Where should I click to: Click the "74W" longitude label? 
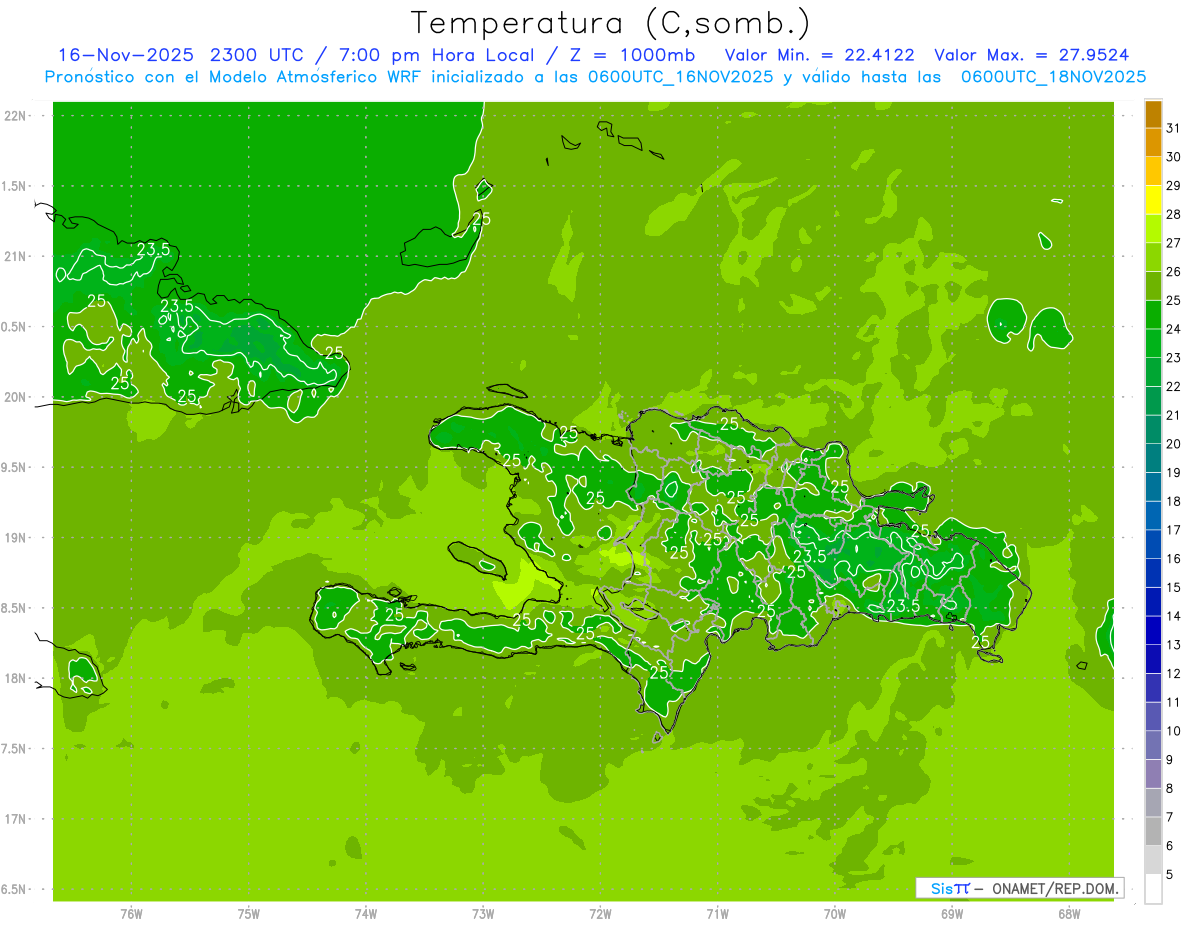click(365, 914)
